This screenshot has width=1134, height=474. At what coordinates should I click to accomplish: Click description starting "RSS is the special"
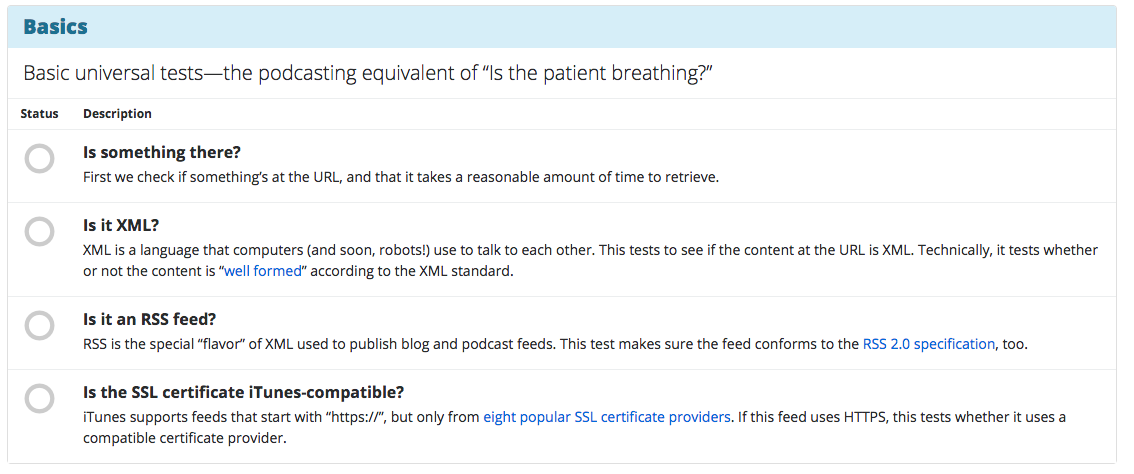tap(470, 344)
